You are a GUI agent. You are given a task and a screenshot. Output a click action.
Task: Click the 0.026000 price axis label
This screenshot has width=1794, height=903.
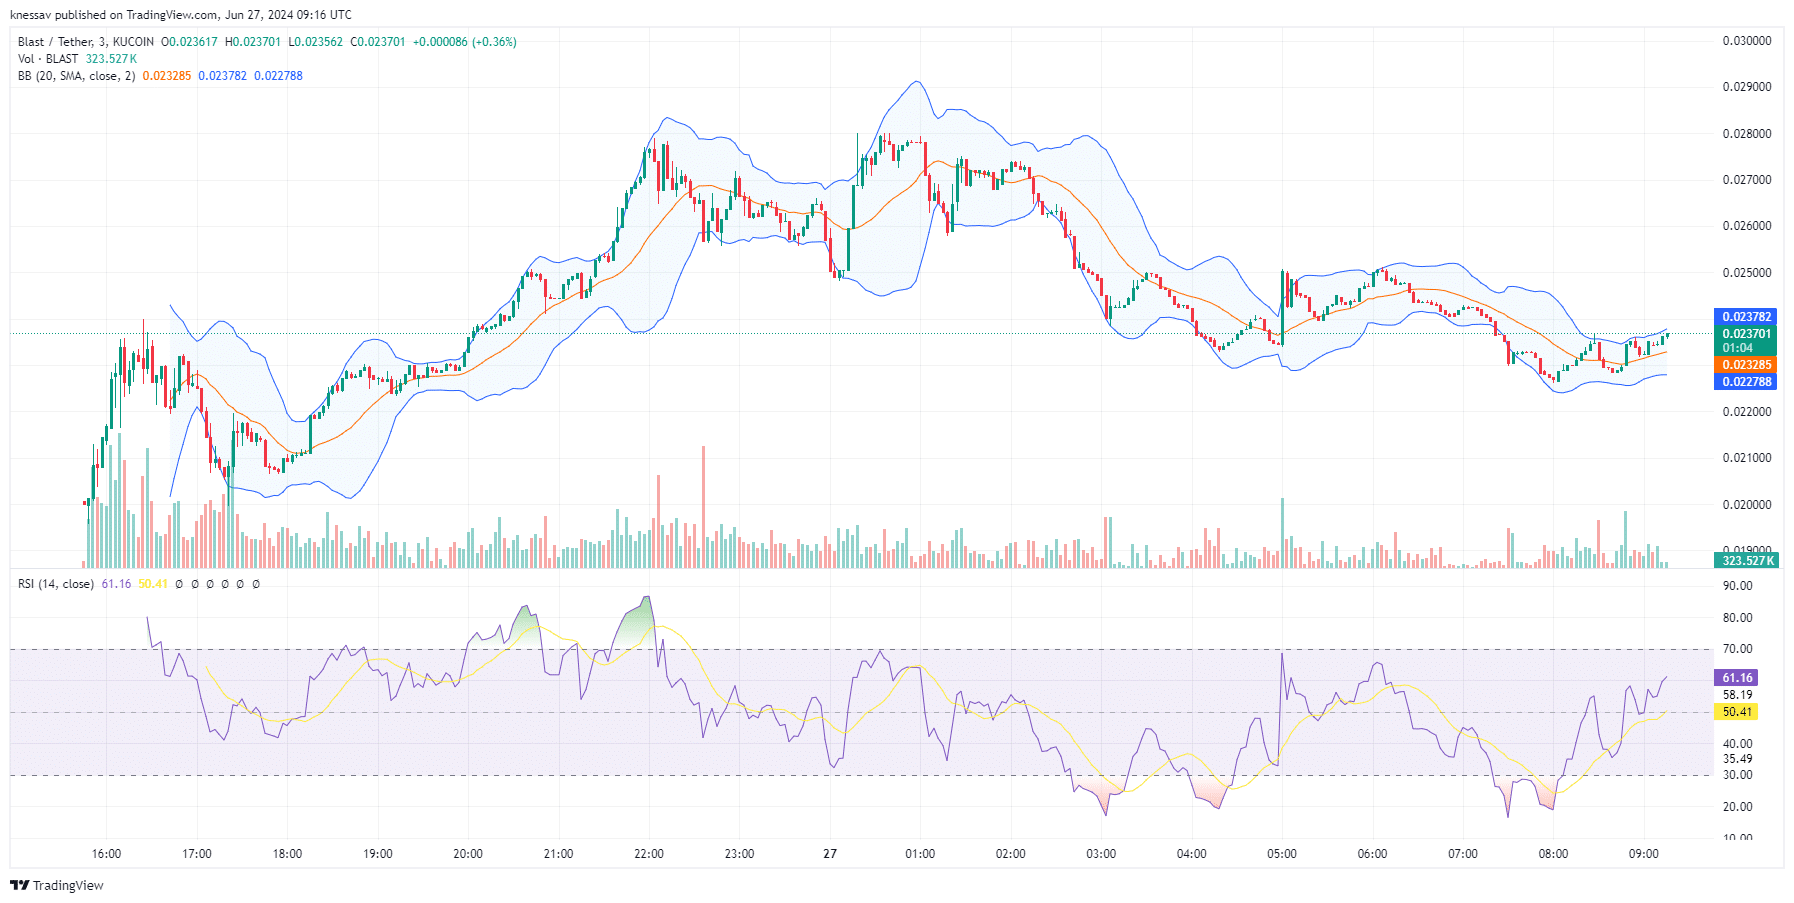[1747, 226]
